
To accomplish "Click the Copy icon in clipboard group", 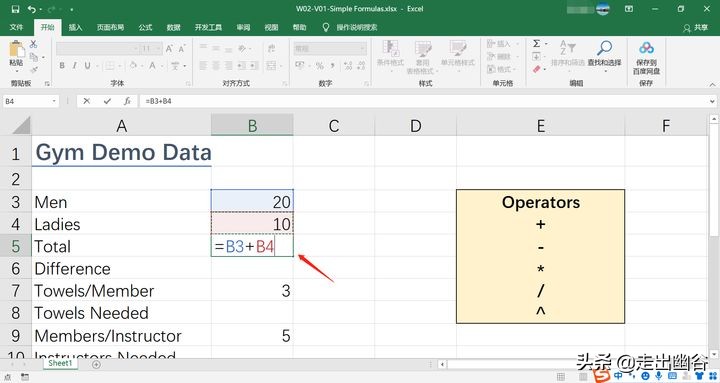I will click(34, 57).
